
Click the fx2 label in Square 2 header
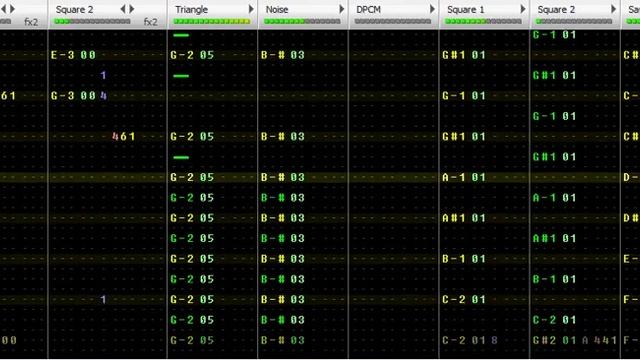point(151,22)
